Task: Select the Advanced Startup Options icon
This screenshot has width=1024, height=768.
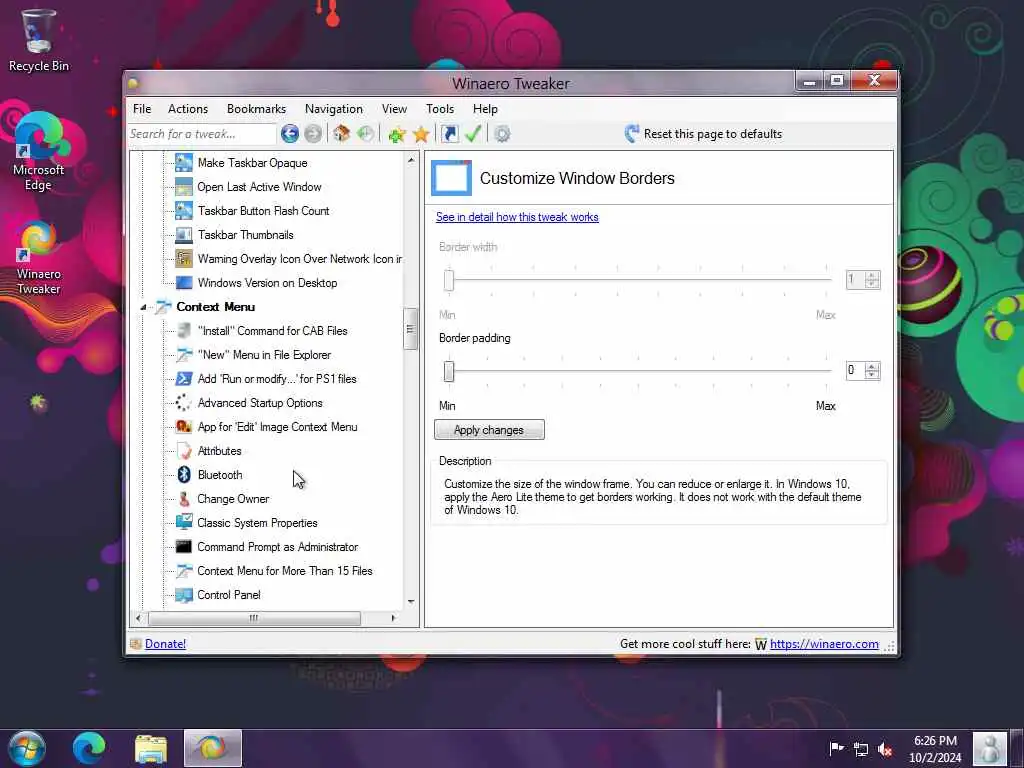Action: click(x=184, y=403)
